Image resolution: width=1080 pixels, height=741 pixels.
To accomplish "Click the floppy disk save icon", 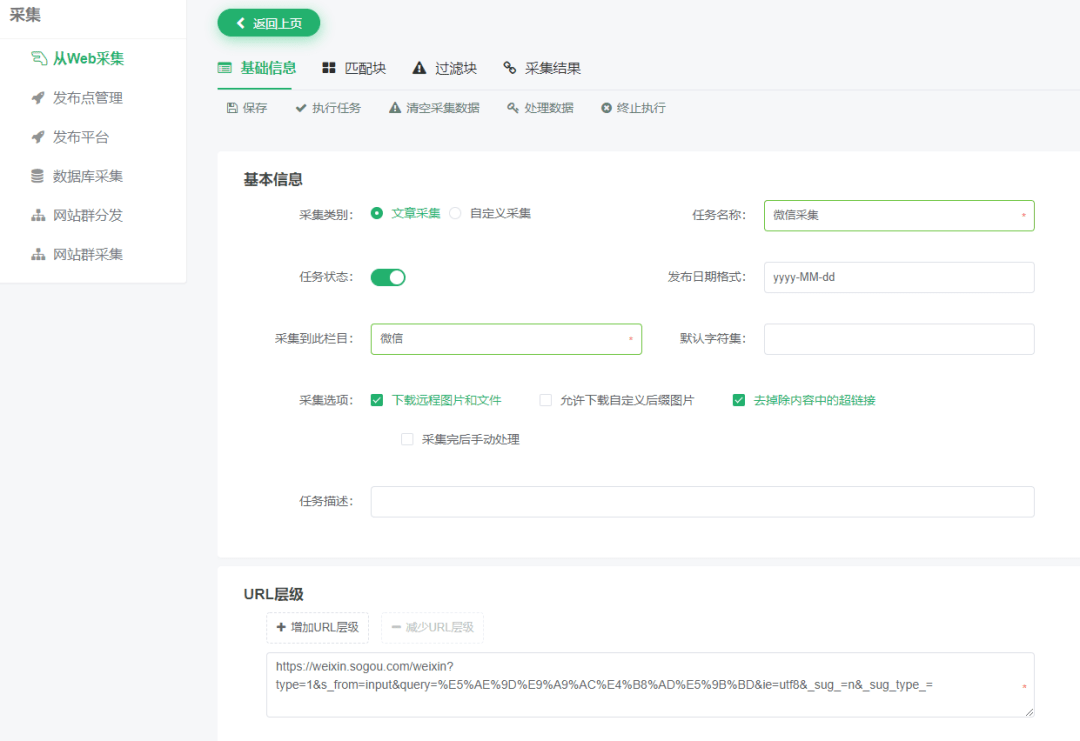I will [232, 107].
